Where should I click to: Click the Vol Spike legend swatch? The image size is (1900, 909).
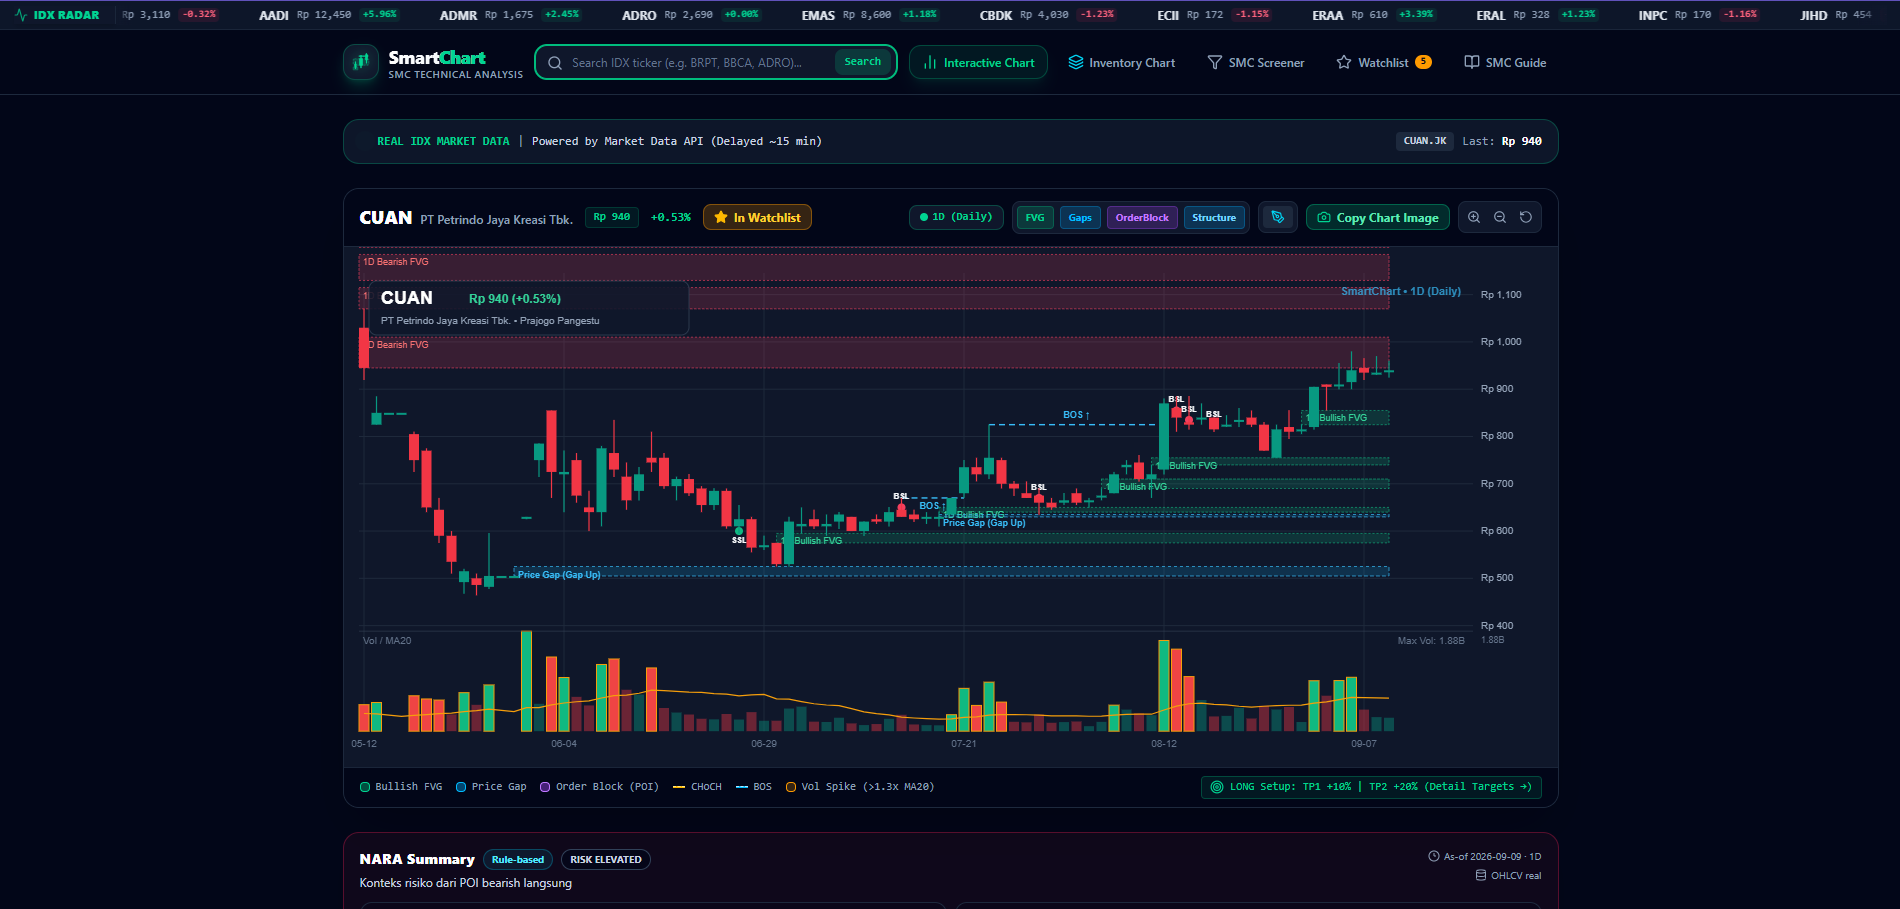click(791, 787)
